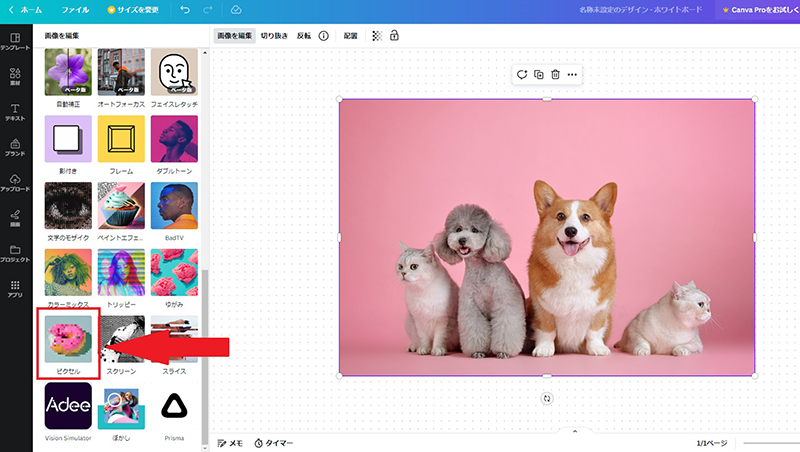Open the Brand sidebar panel

pyautogui.click(x=15, y=147)
